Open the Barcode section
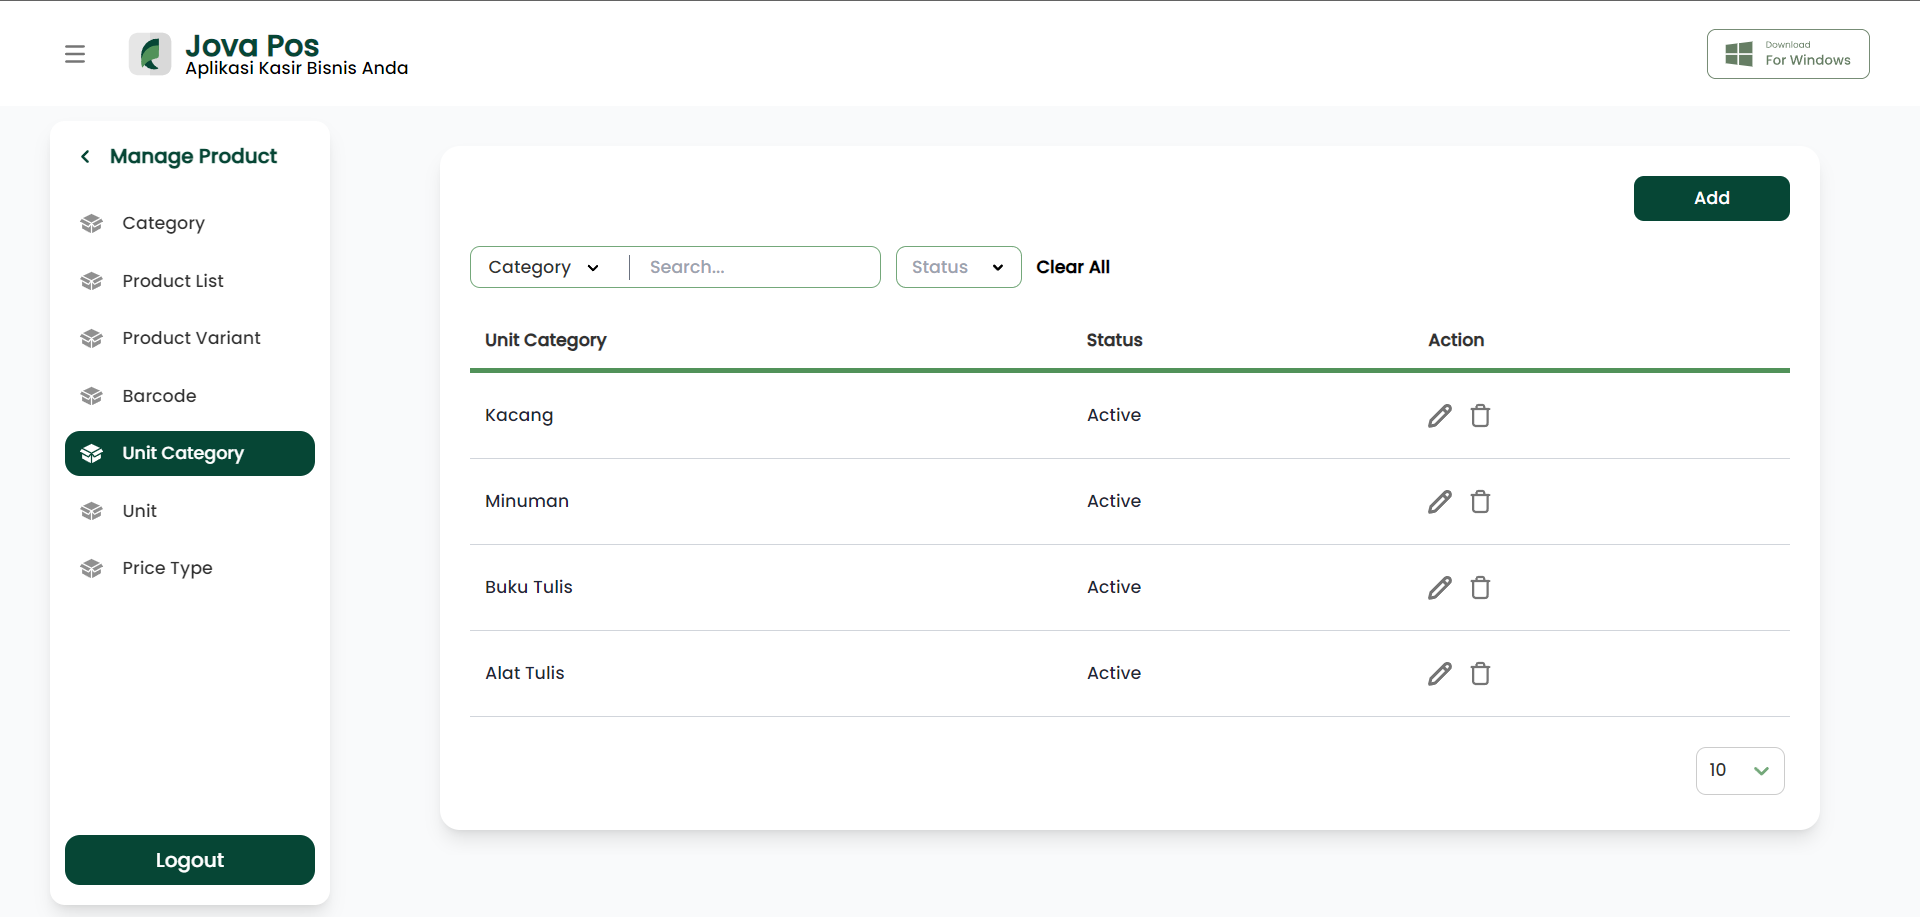Screen dimensions: 1920x917 tap(190, 396)
